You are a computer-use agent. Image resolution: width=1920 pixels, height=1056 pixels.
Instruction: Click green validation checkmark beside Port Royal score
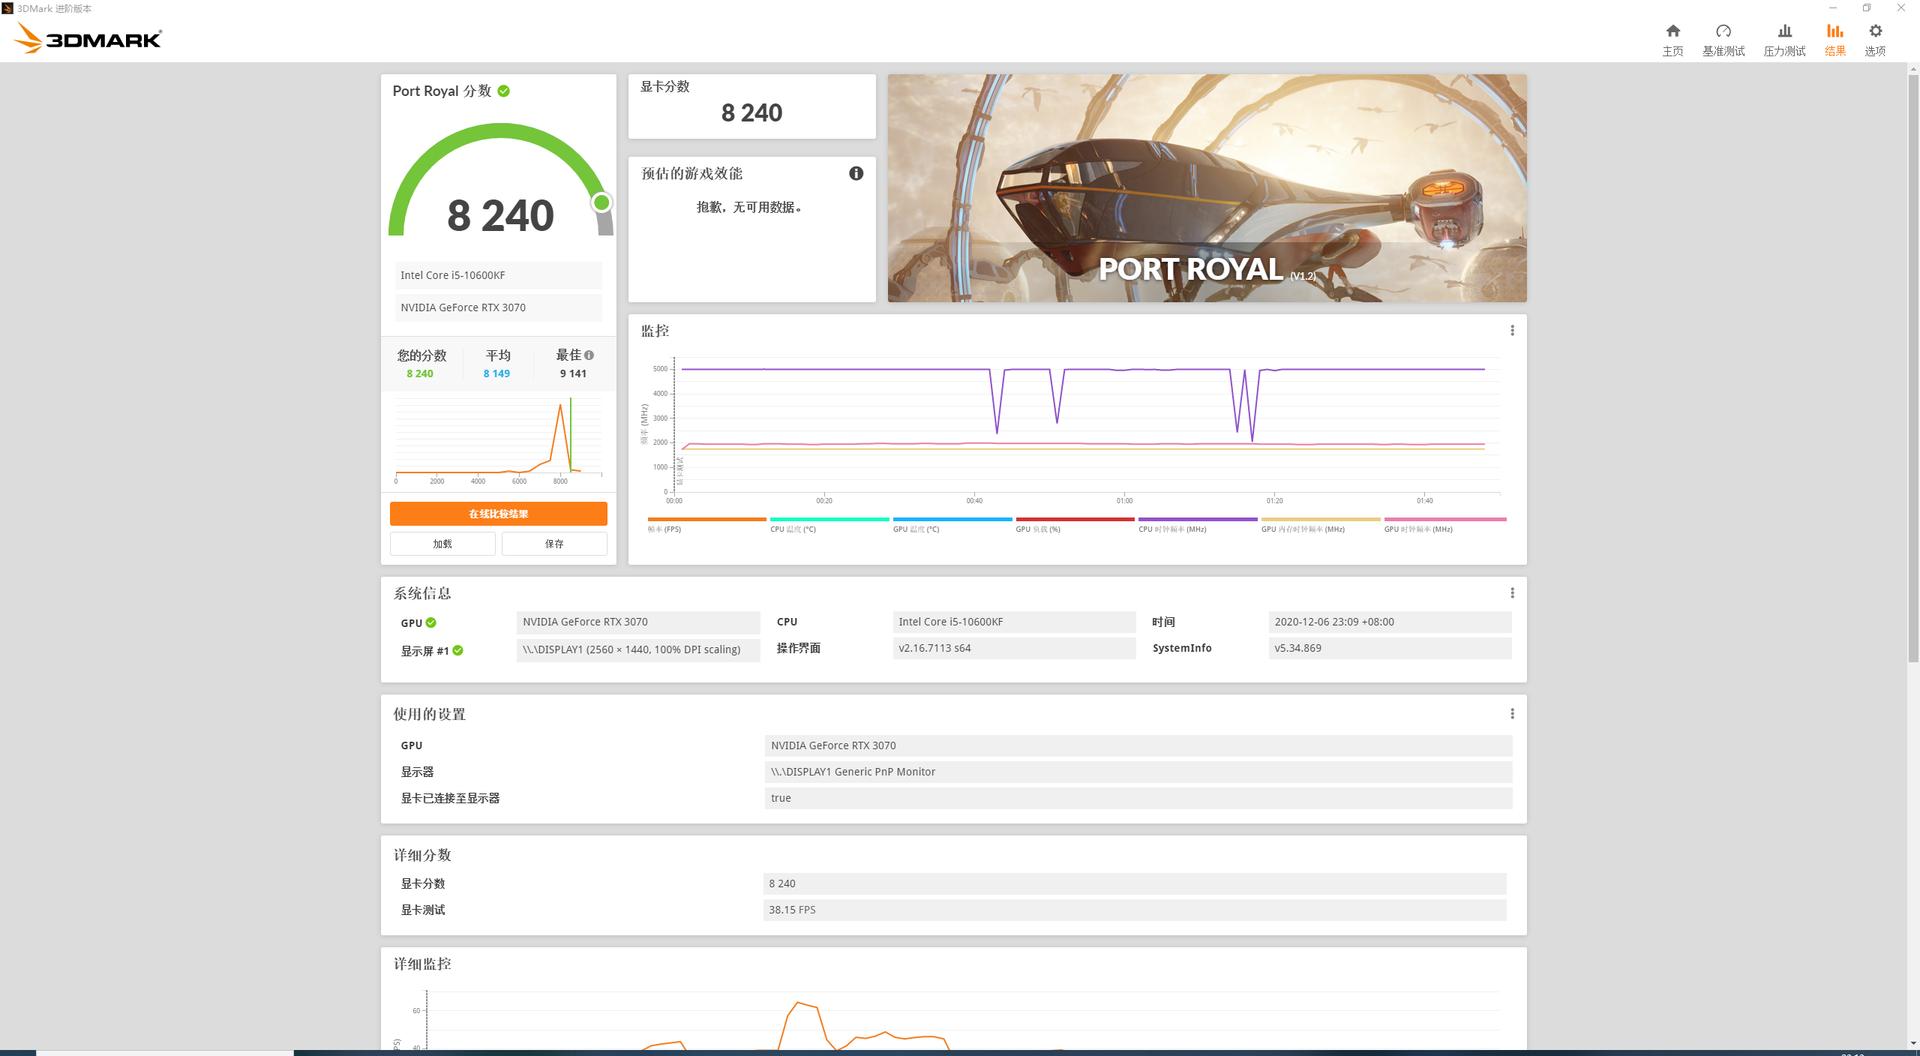pos(504,91)
